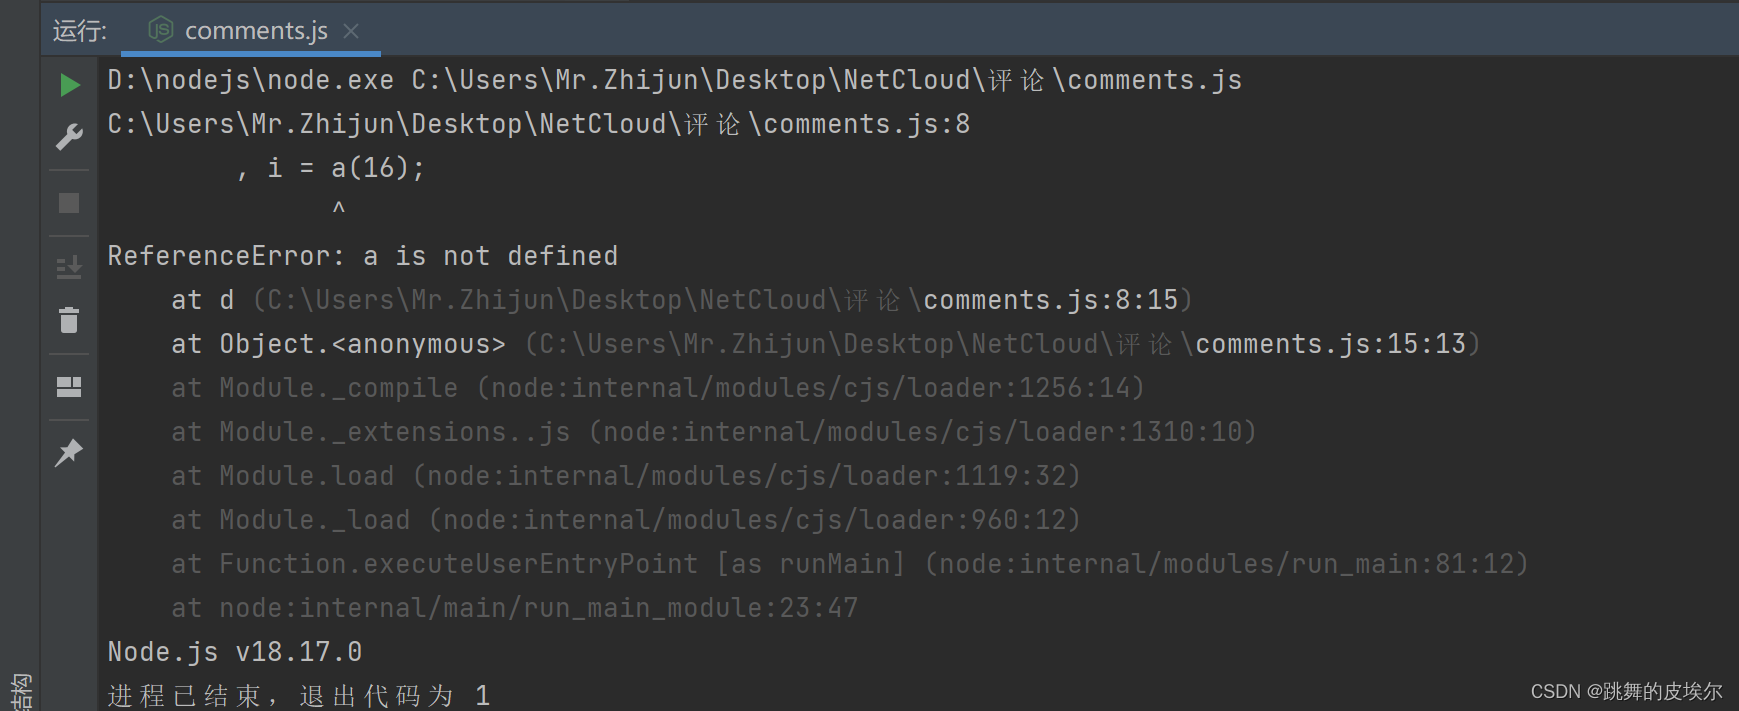Open run configuration wrench settings
The image size is (1739, 711).
click(69, 137)
